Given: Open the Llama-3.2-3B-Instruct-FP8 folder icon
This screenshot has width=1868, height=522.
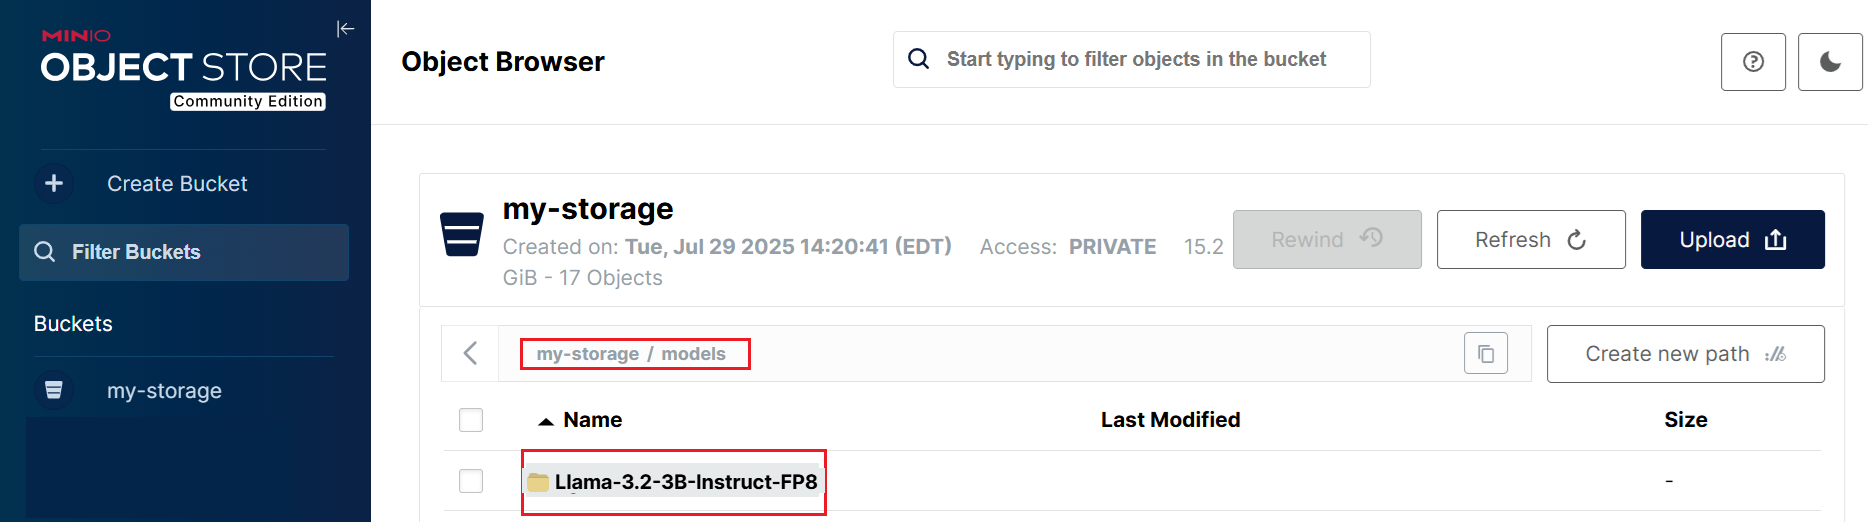Looking at the screenshot, I should (x=538, y=482).
